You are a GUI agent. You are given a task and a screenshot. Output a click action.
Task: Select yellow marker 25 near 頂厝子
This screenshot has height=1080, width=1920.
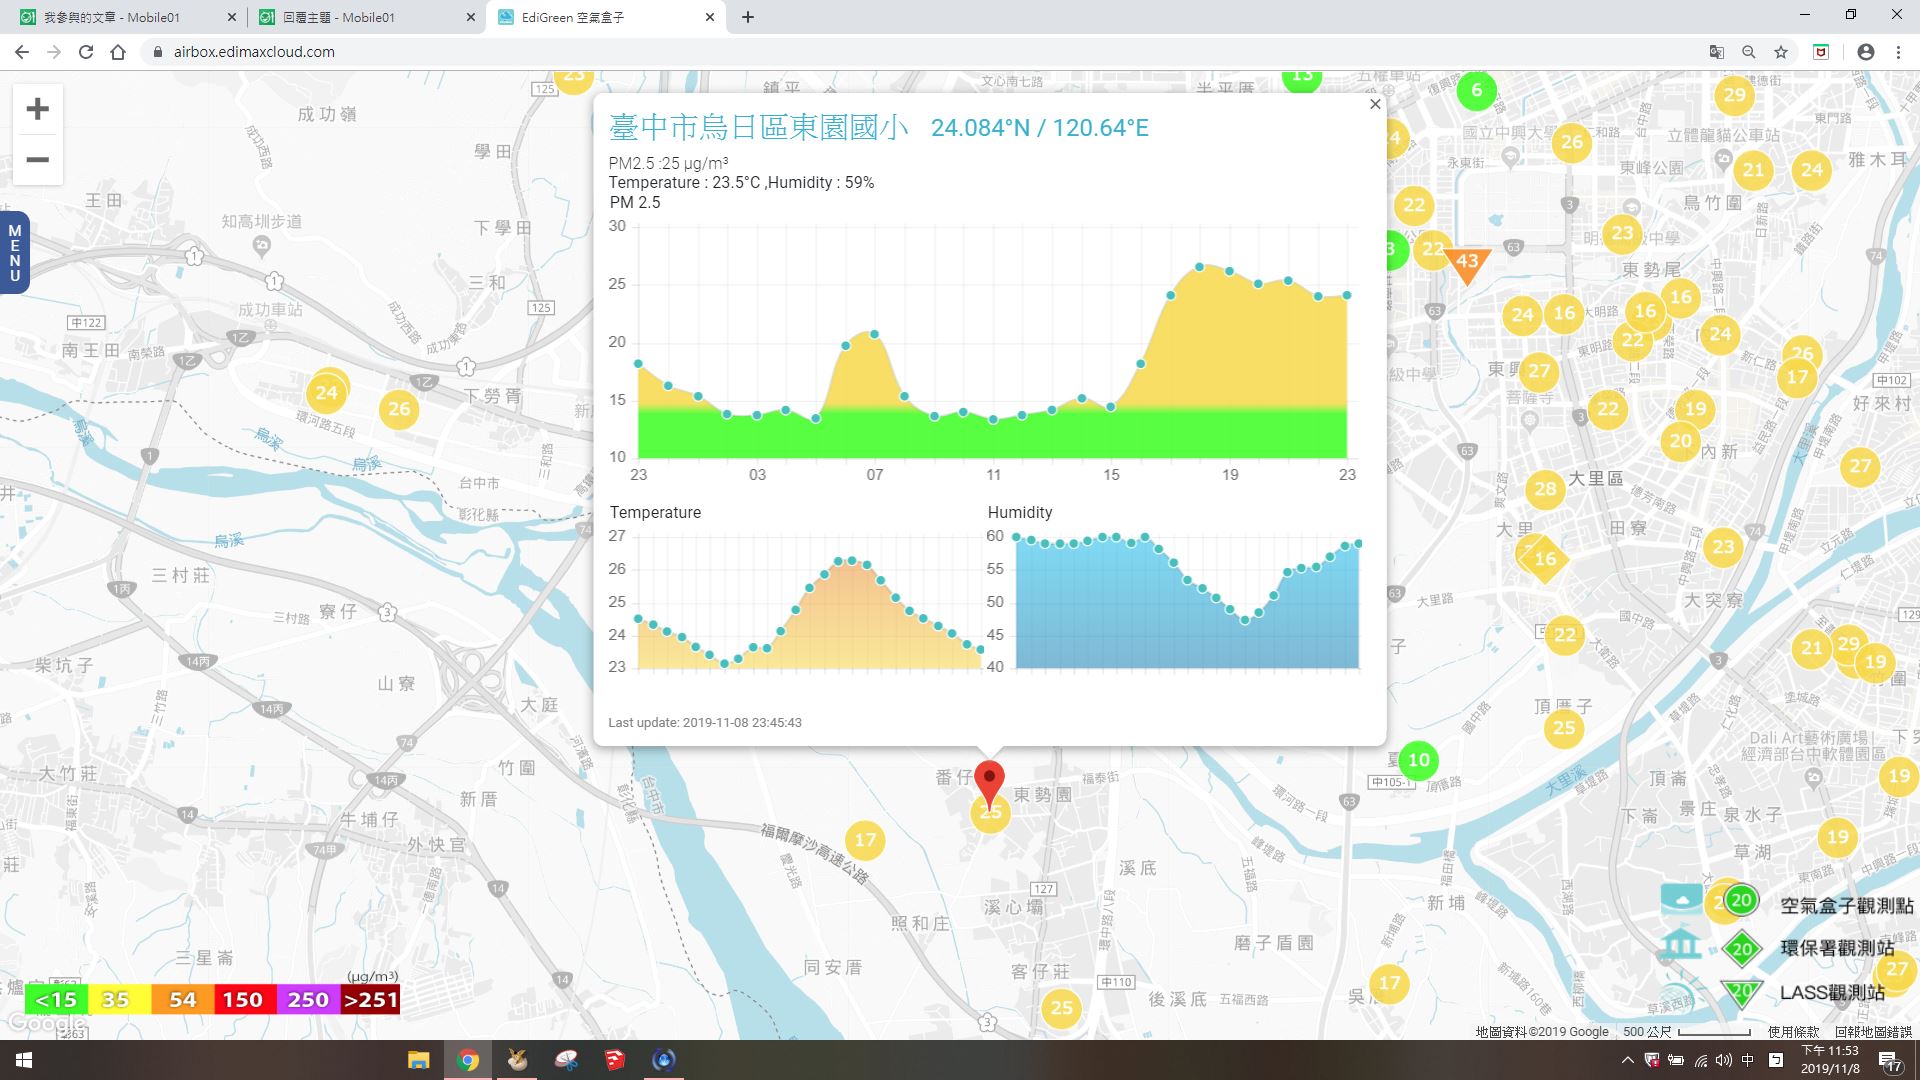click(1564, 728)
